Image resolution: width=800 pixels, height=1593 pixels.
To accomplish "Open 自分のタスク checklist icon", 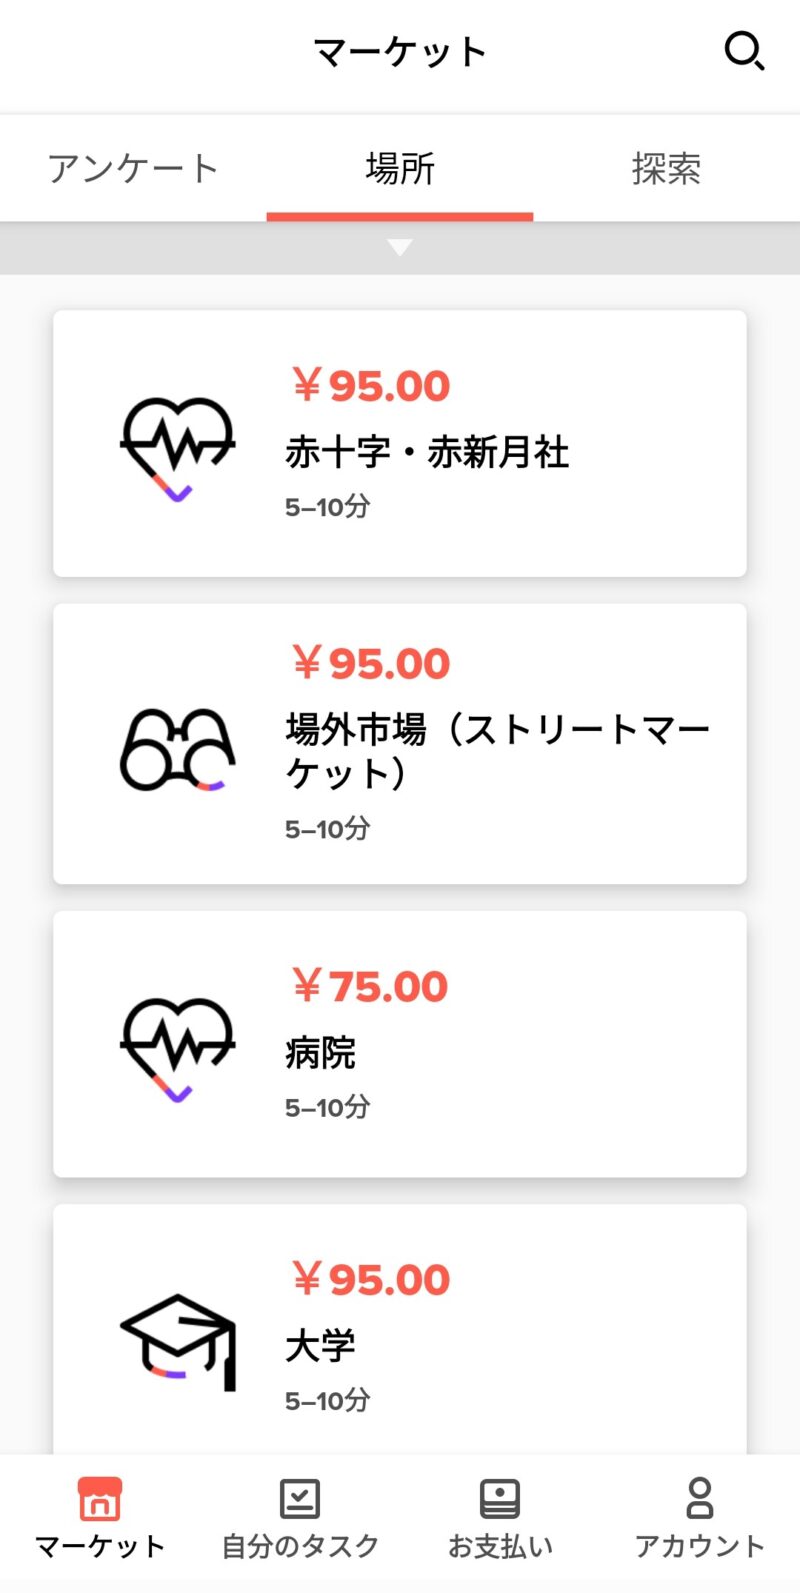I will (300, 1498).
